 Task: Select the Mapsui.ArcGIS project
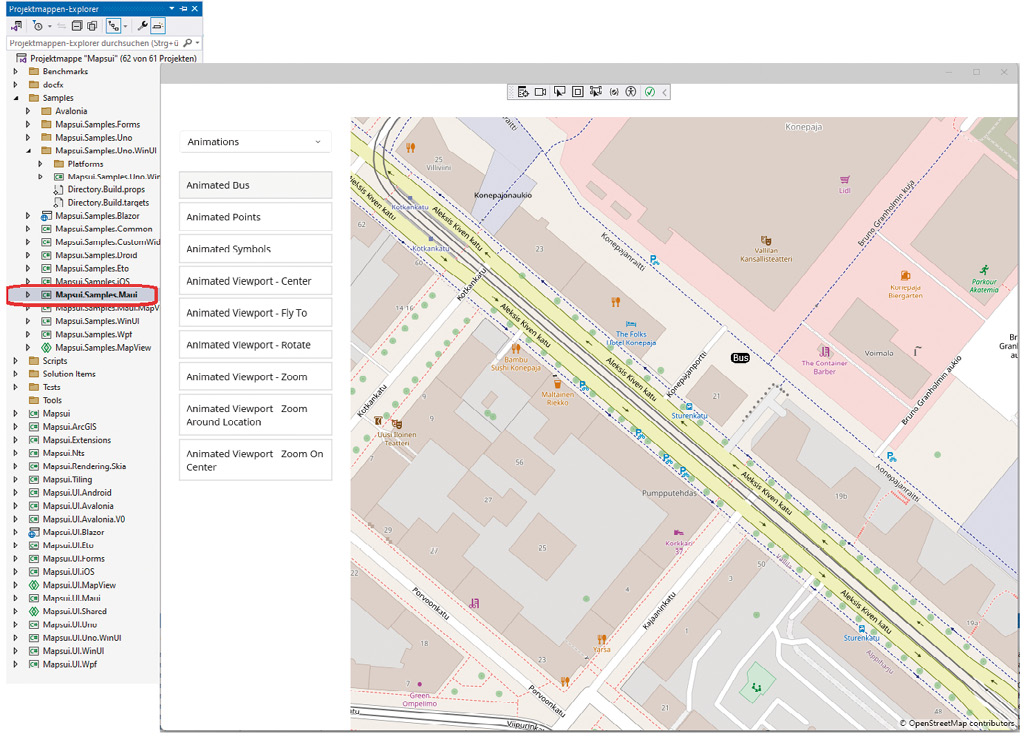coord(69,427)
